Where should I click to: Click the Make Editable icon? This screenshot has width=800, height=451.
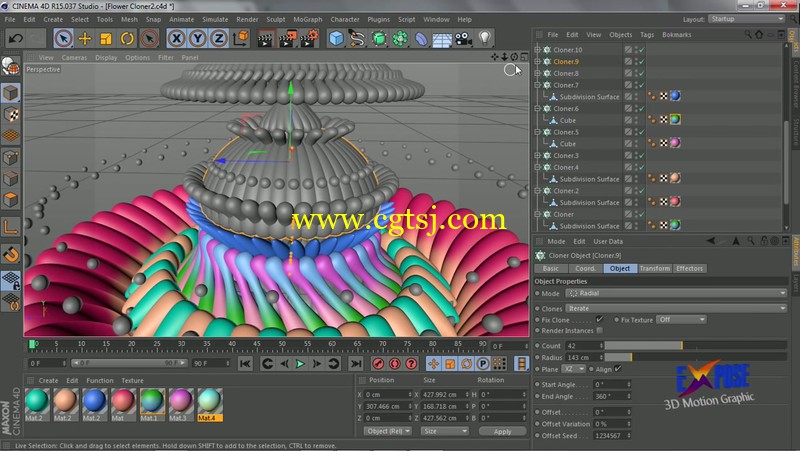click(10, 67)
